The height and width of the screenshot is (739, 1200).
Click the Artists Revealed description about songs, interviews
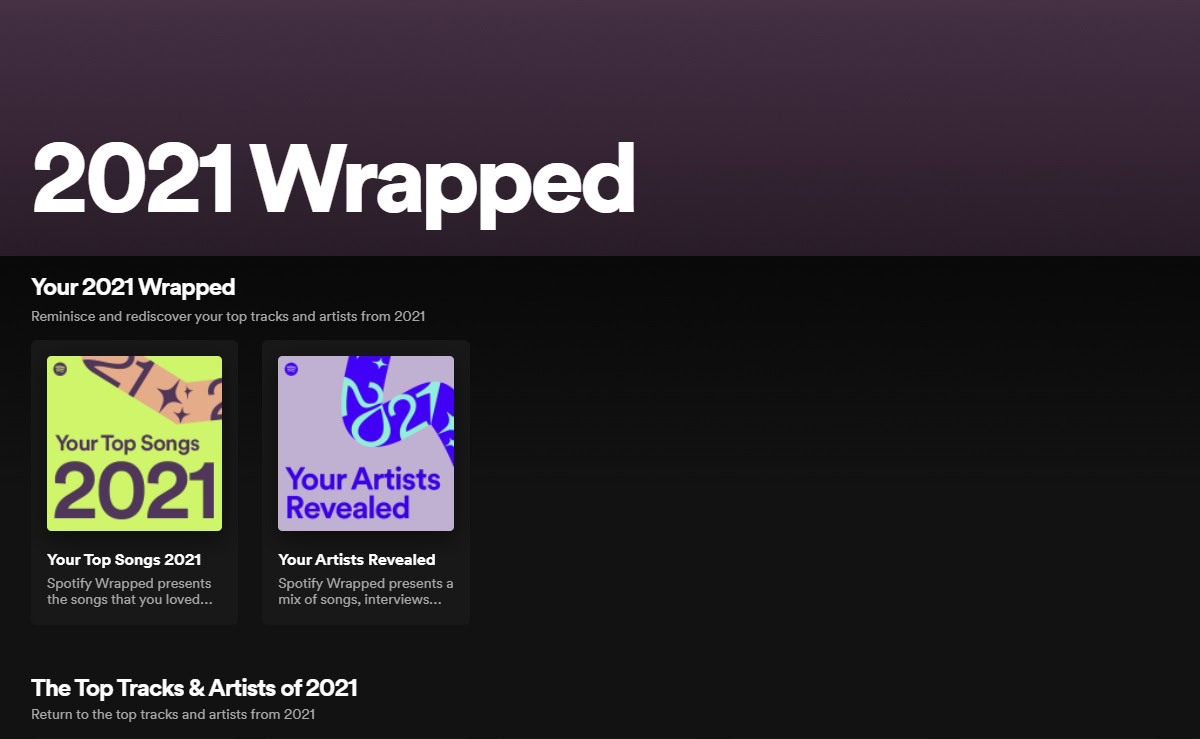click(x=366, y=591)
